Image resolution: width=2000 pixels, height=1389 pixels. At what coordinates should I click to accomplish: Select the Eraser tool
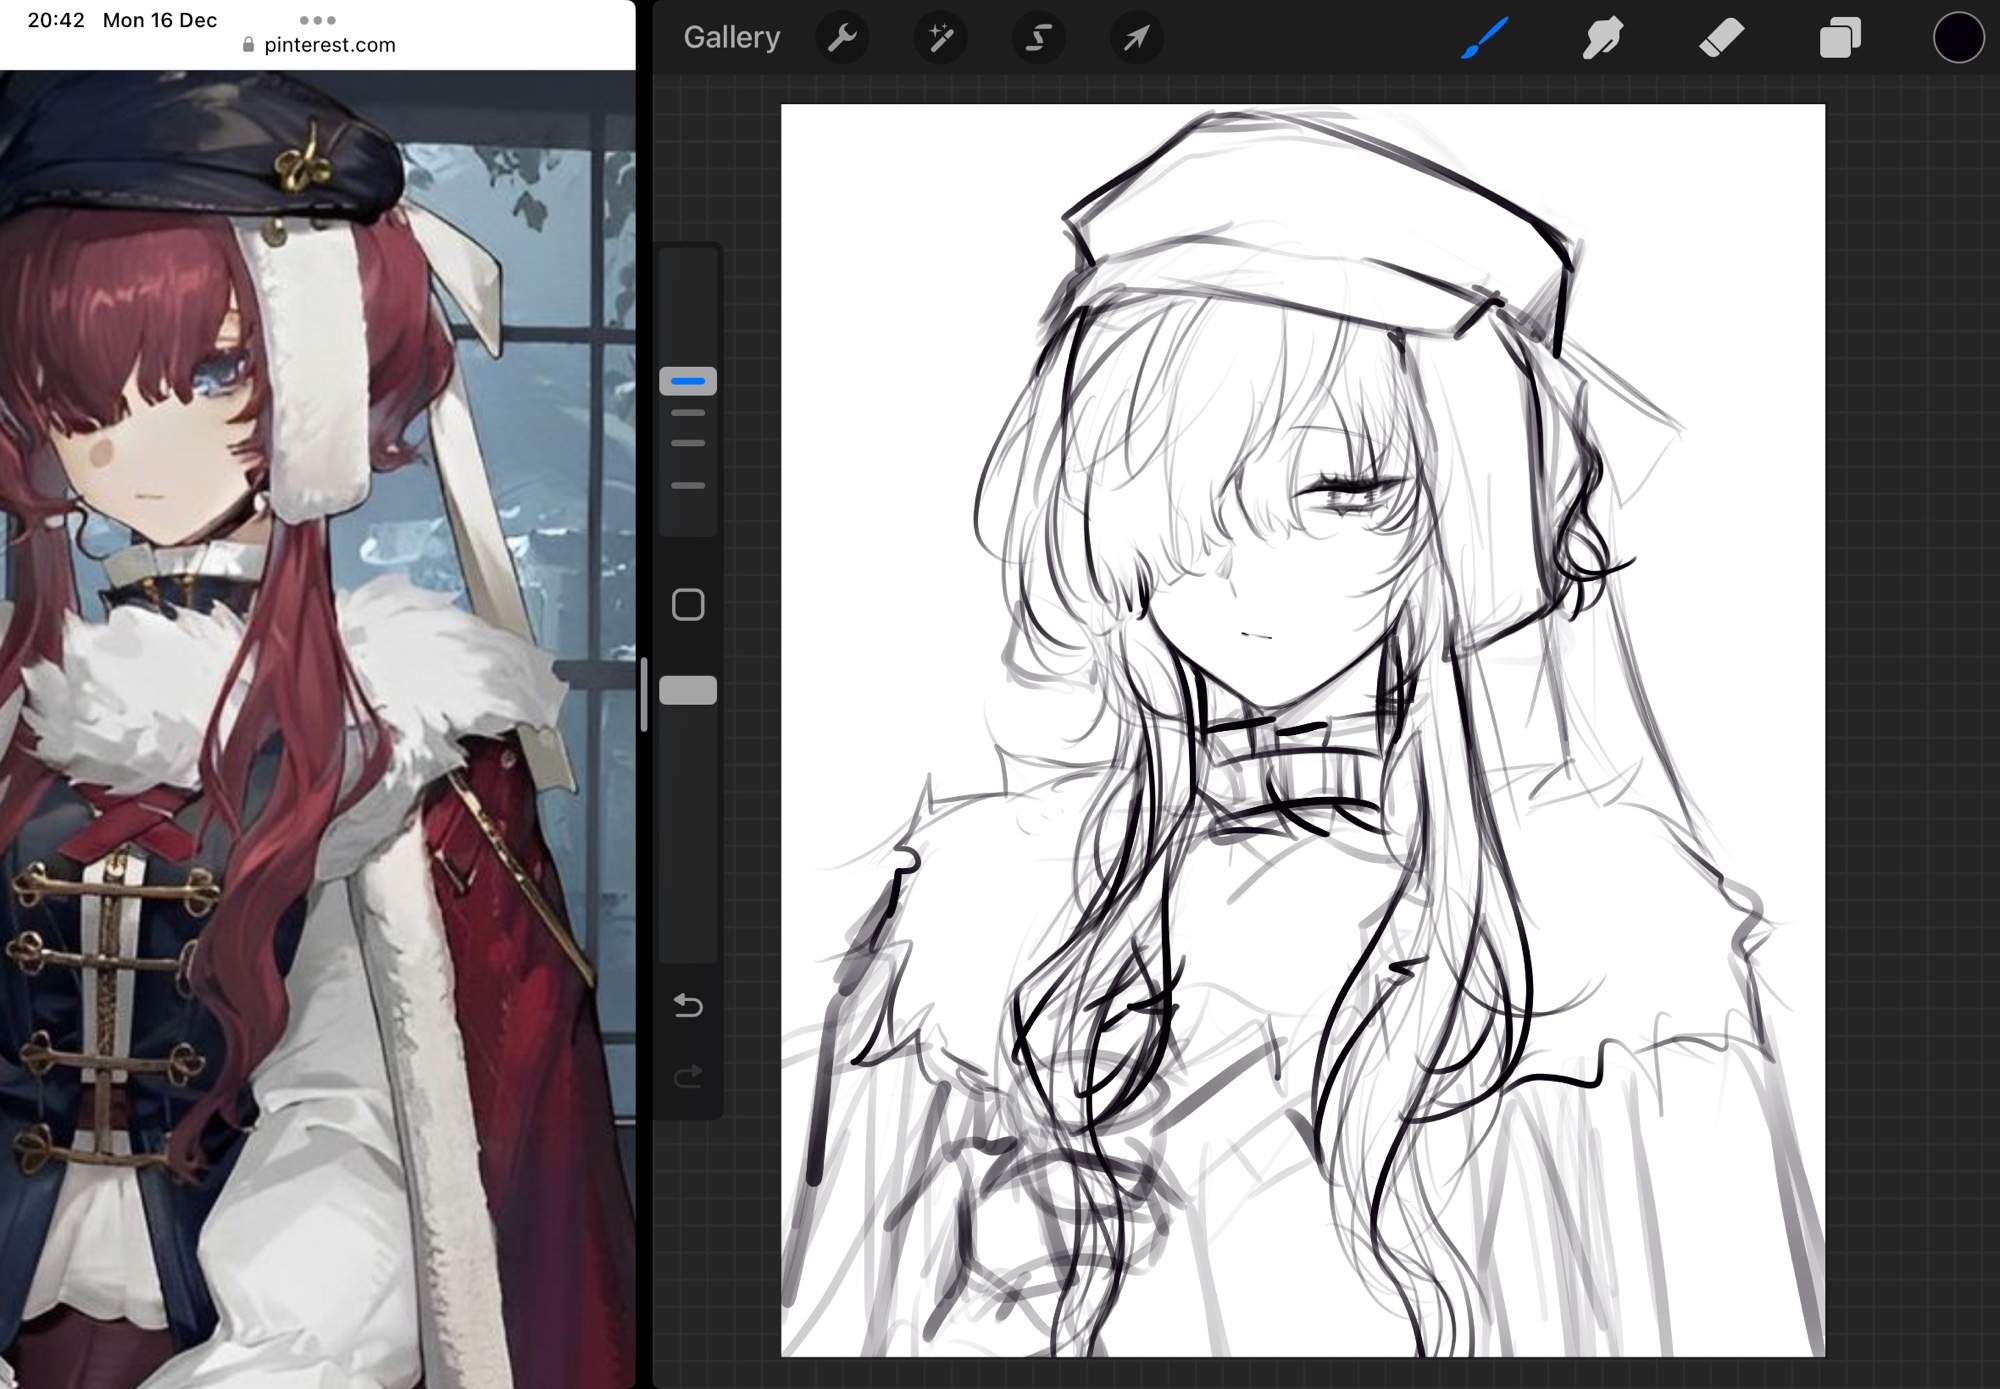click(x=1721, y=38)
